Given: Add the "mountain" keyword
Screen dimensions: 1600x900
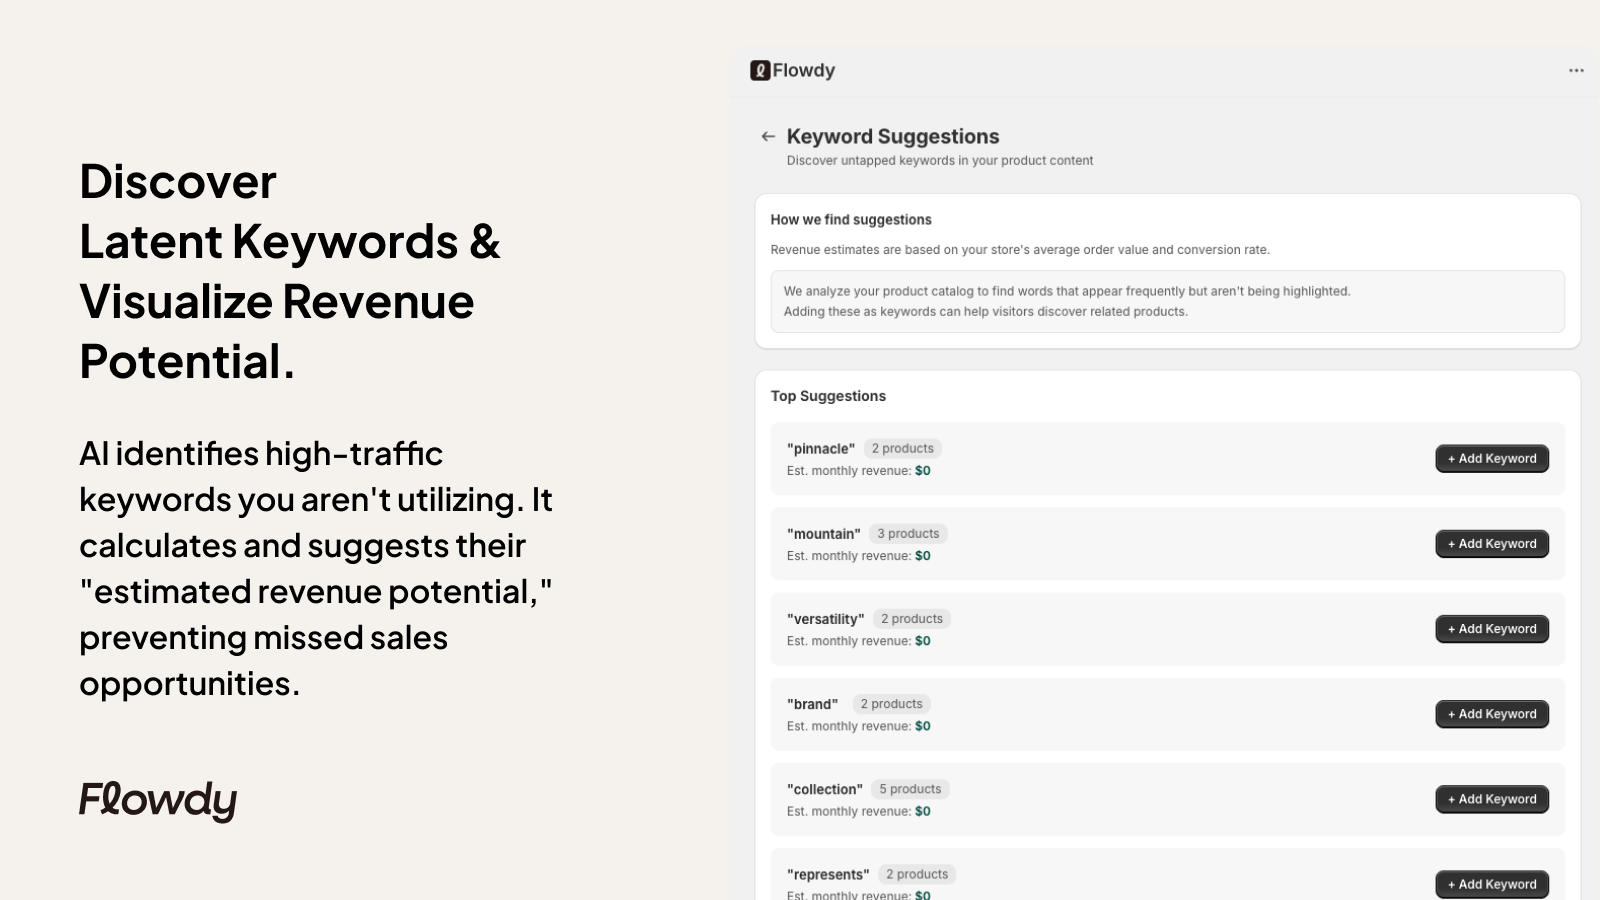Looking at the screenshot, I should coord(1491,544).
